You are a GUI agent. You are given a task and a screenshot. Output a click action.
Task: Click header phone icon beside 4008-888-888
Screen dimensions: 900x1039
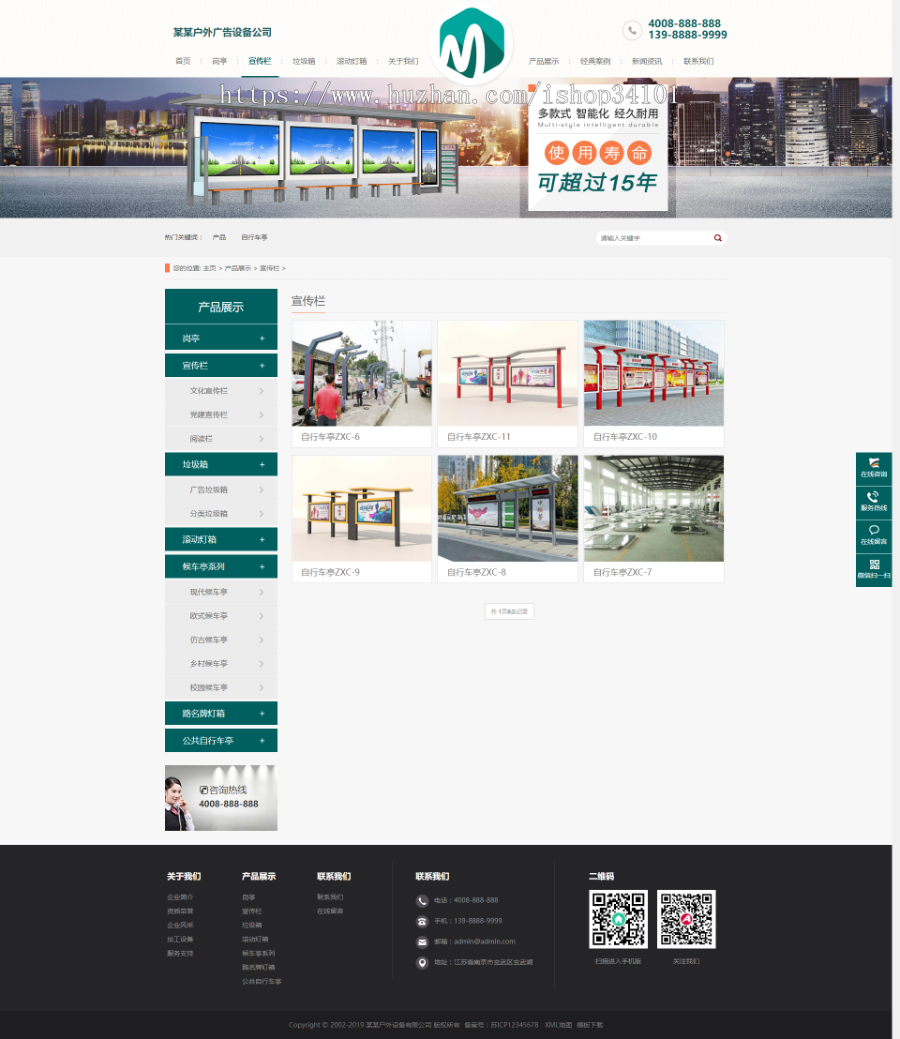(x=632, y=30)
